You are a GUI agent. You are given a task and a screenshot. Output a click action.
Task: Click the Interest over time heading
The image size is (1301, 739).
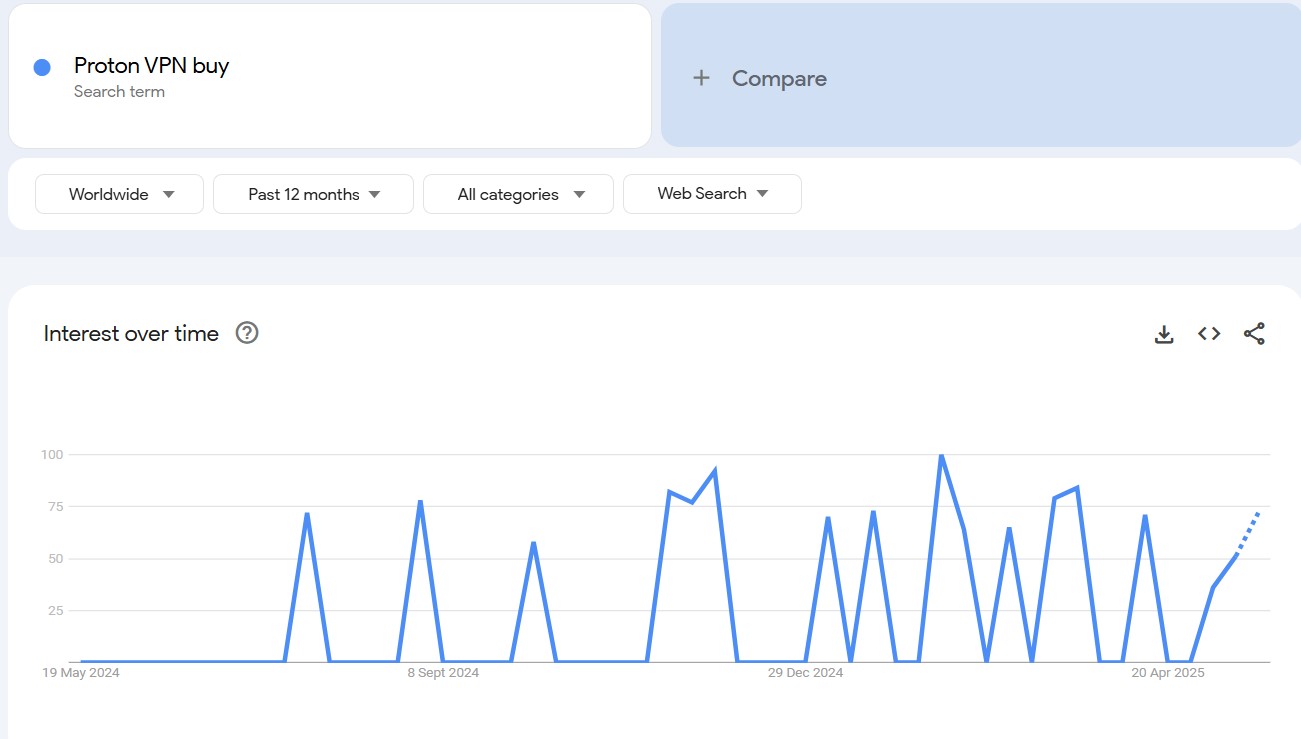(131, 334)
